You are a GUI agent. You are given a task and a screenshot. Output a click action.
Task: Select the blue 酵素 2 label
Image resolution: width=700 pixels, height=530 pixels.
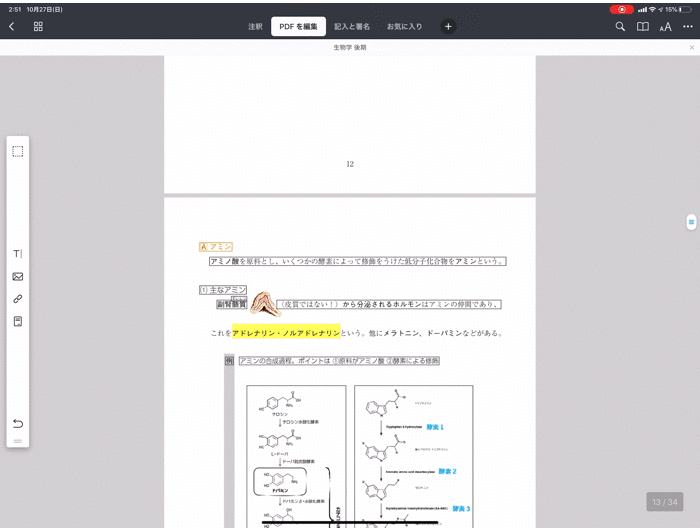447,471
